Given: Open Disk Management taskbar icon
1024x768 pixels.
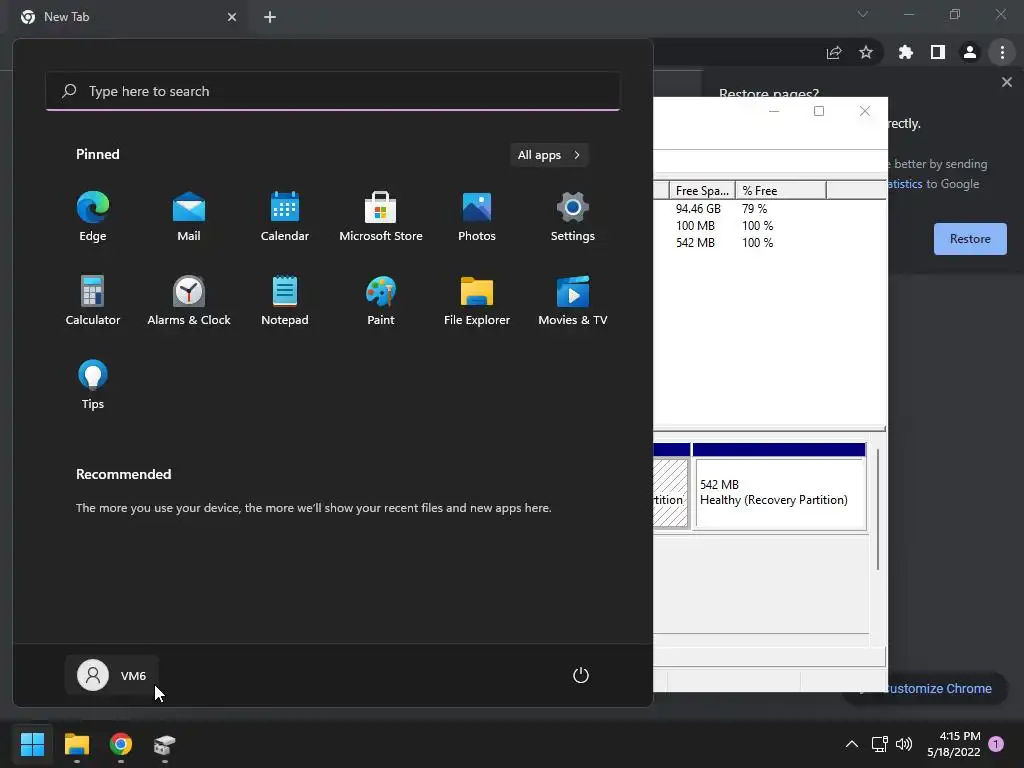Looking at the screenshot, I should coord(165,744).
